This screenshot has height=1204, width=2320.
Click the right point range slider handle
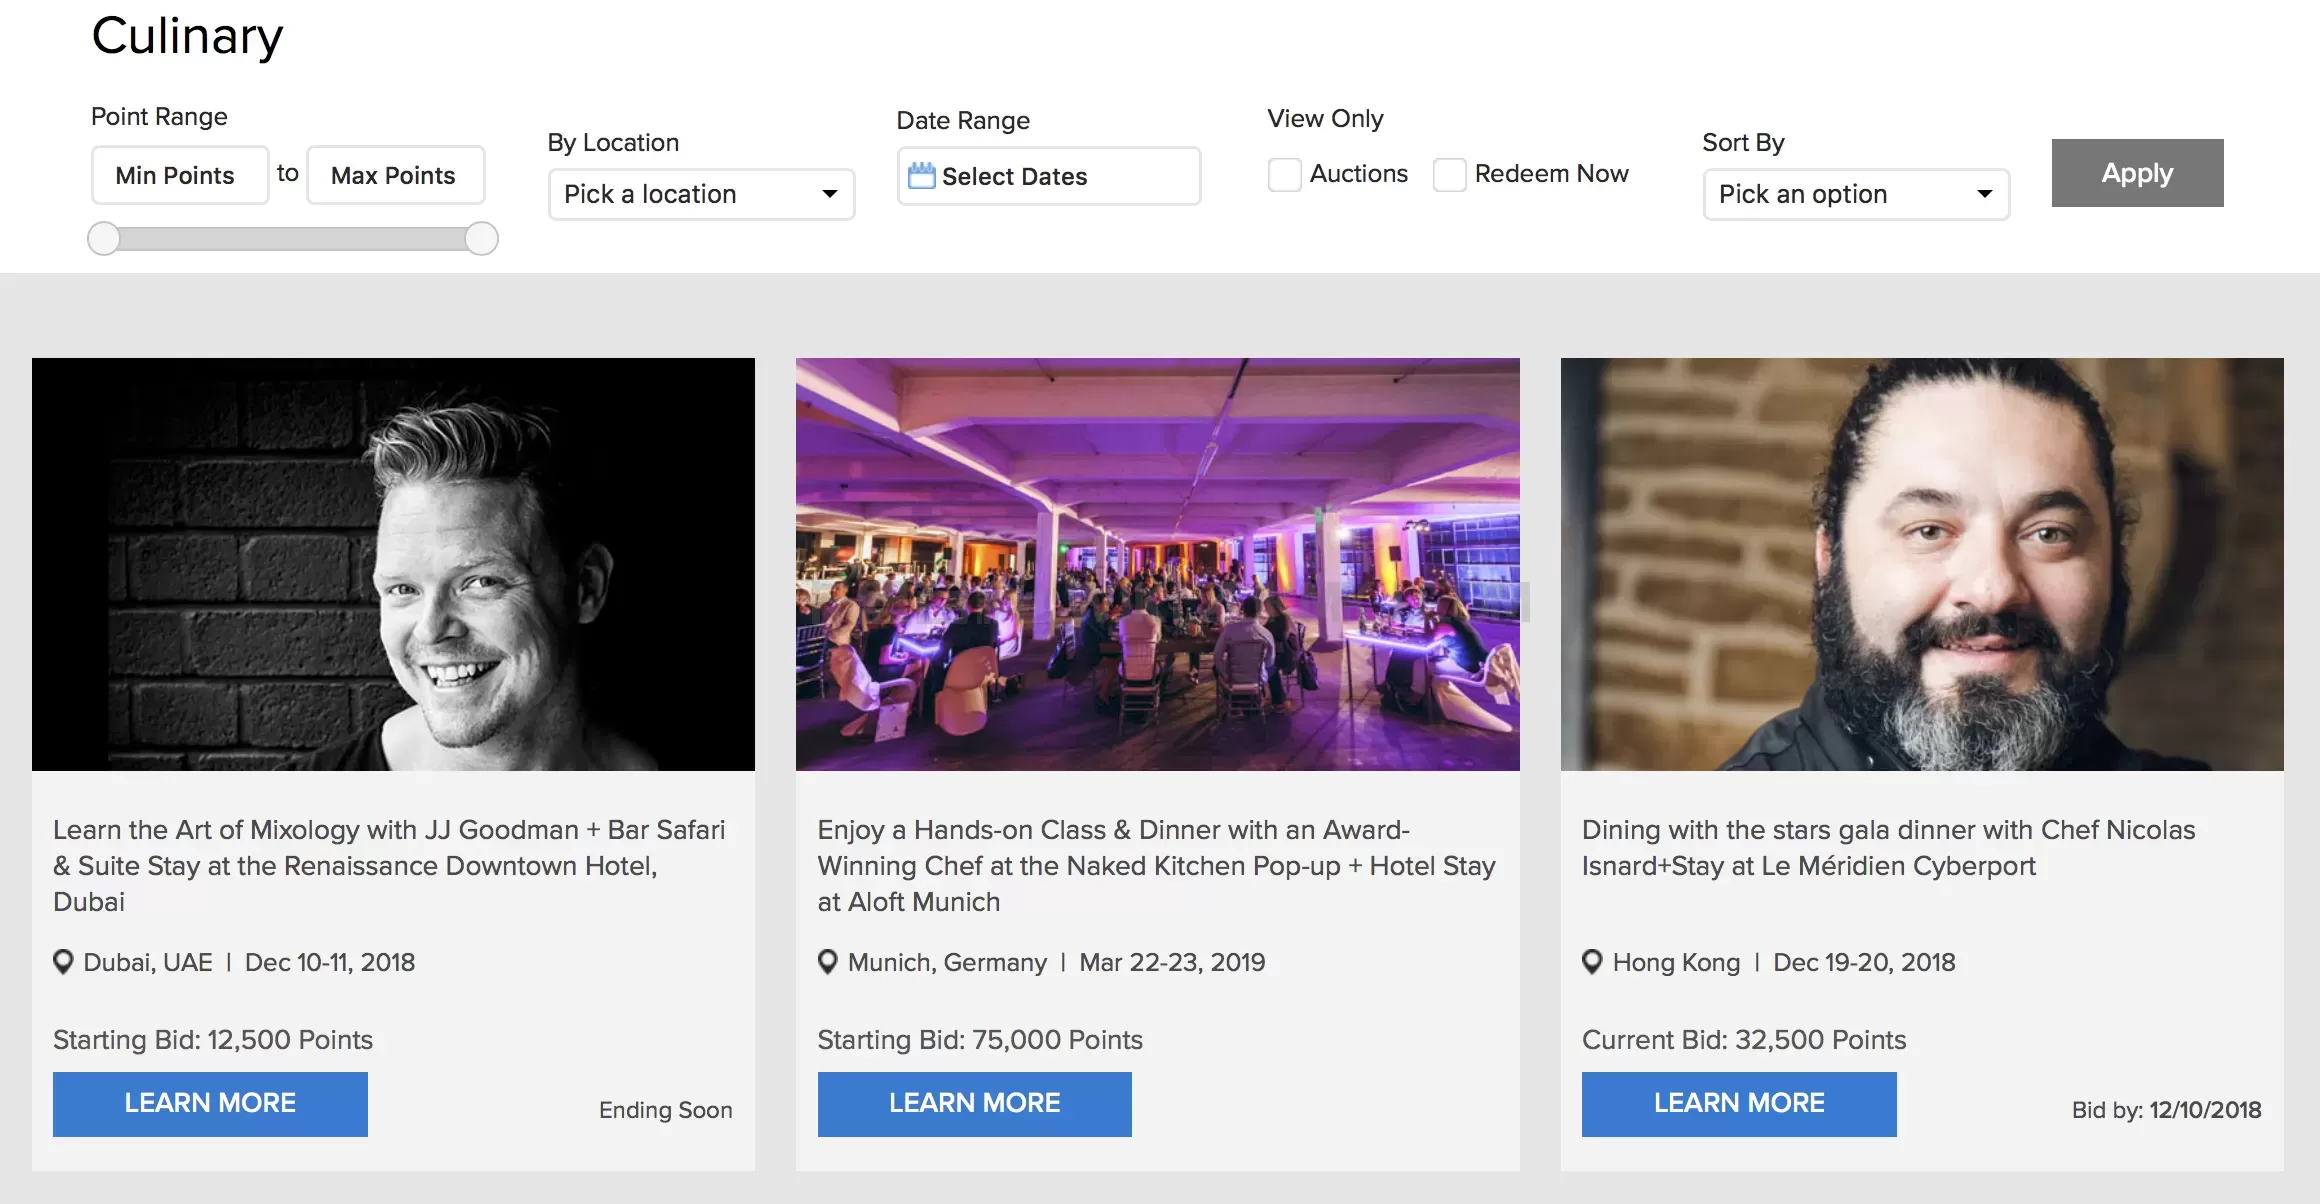tap(482, 239)
